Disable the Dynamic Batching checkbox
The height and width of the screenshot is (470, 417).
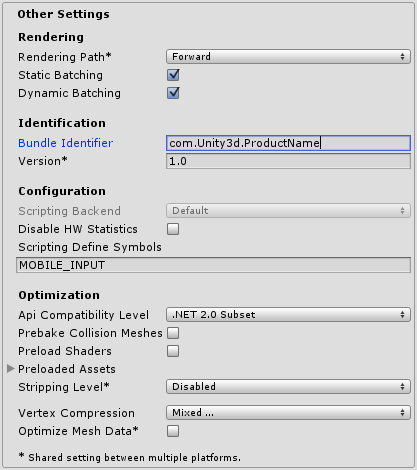(x=173, y=93)
